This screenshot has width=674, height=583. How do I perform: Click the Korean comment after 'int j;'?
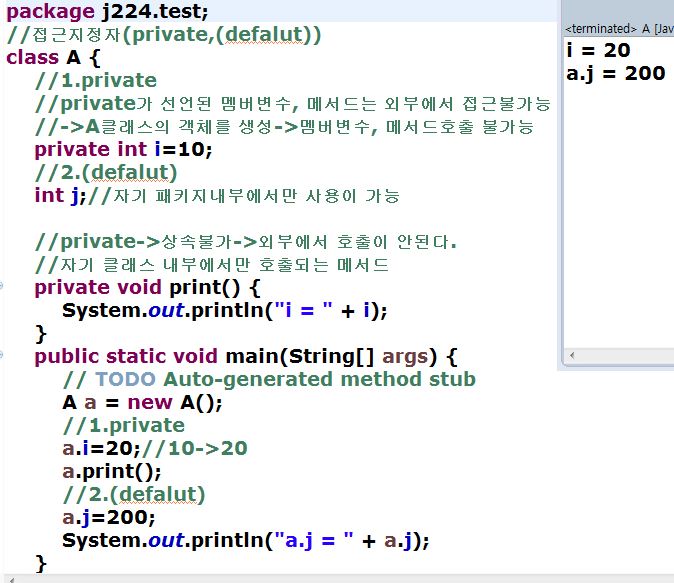click(x=244, y=196)
